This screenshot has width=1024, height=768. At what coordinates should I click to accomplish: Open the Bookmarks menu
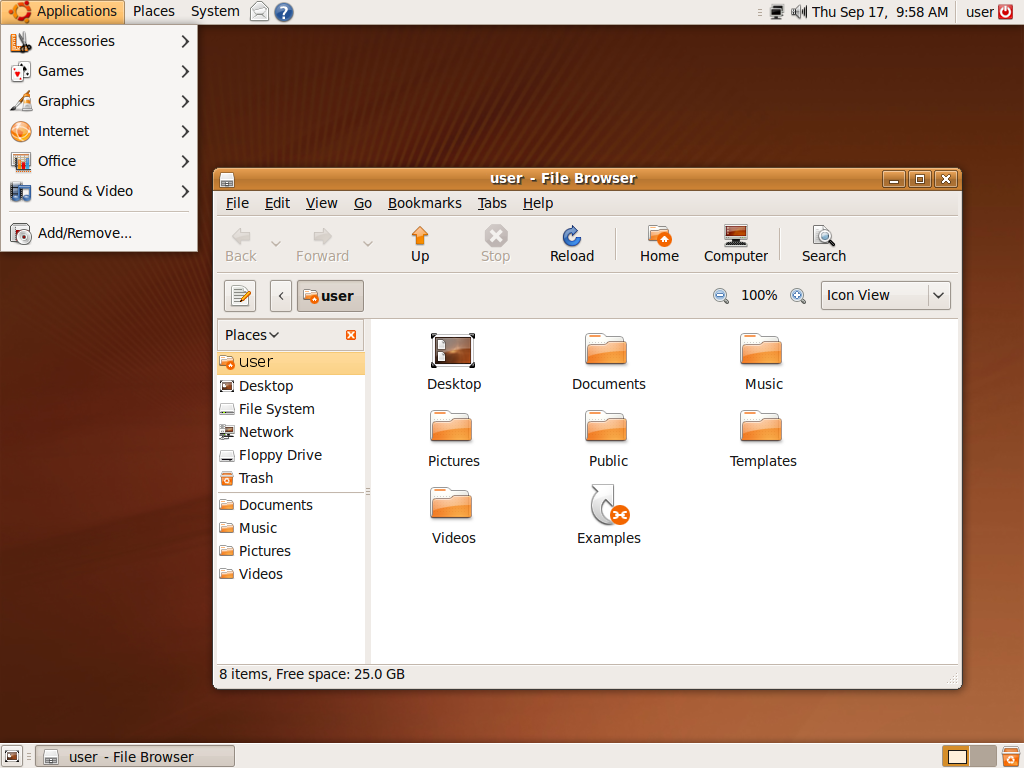424,203
